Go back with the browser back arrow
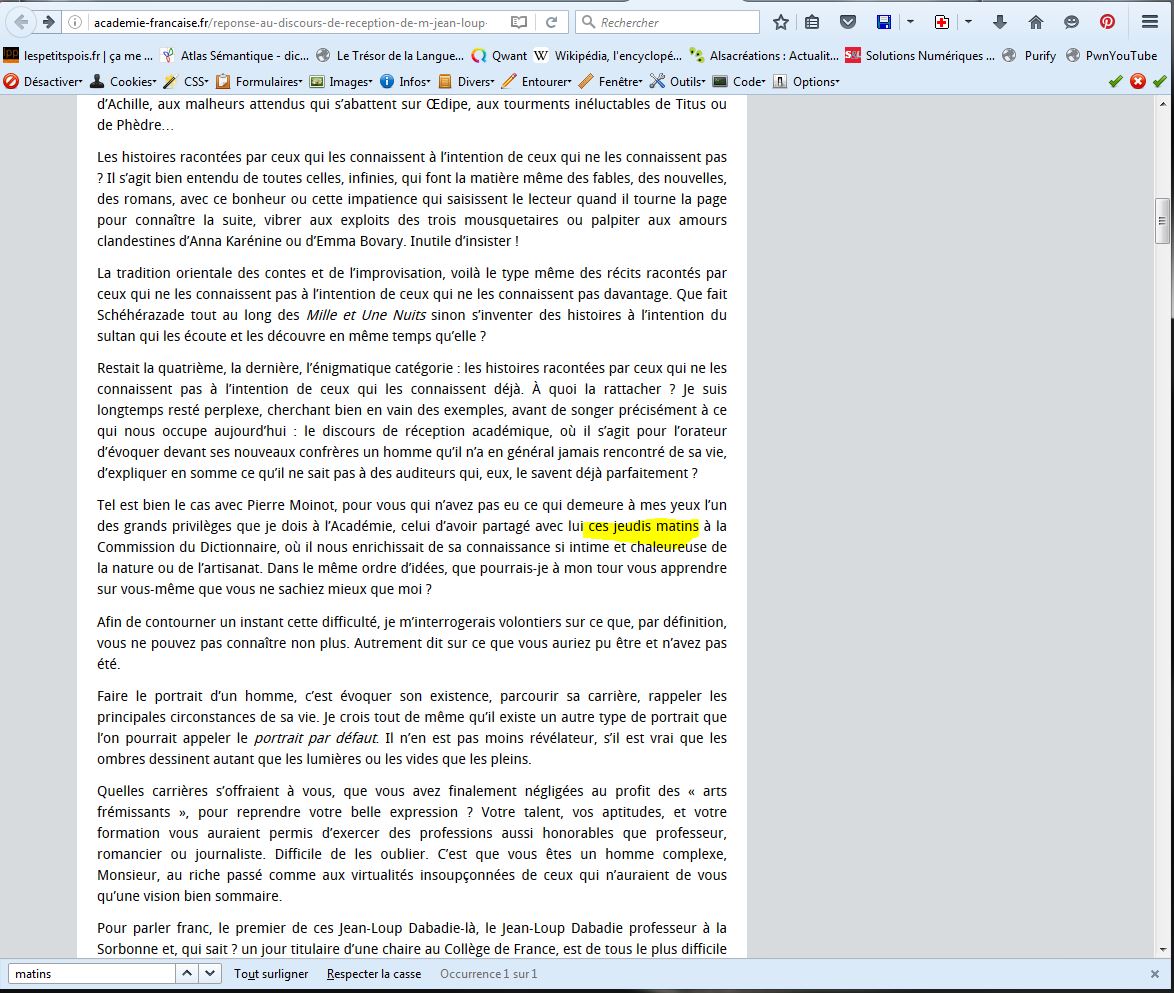This screenshot has width=1174, height=993. tap(21, 22)
